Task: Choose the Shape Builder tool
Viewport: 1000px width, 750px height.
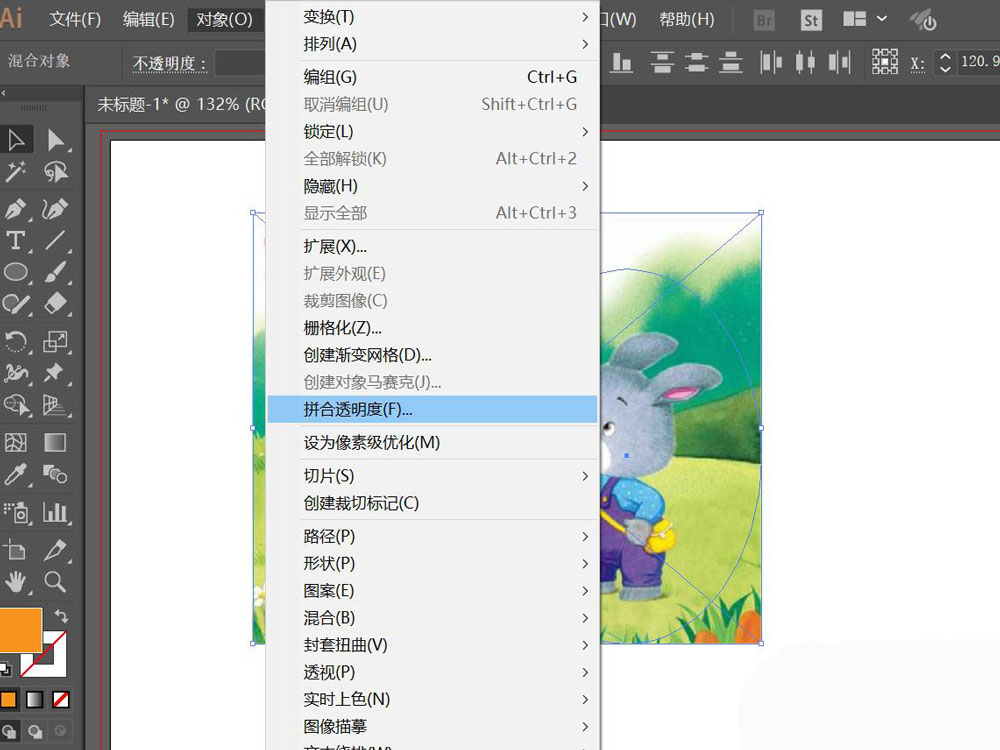Action: (x=16, y=405)
